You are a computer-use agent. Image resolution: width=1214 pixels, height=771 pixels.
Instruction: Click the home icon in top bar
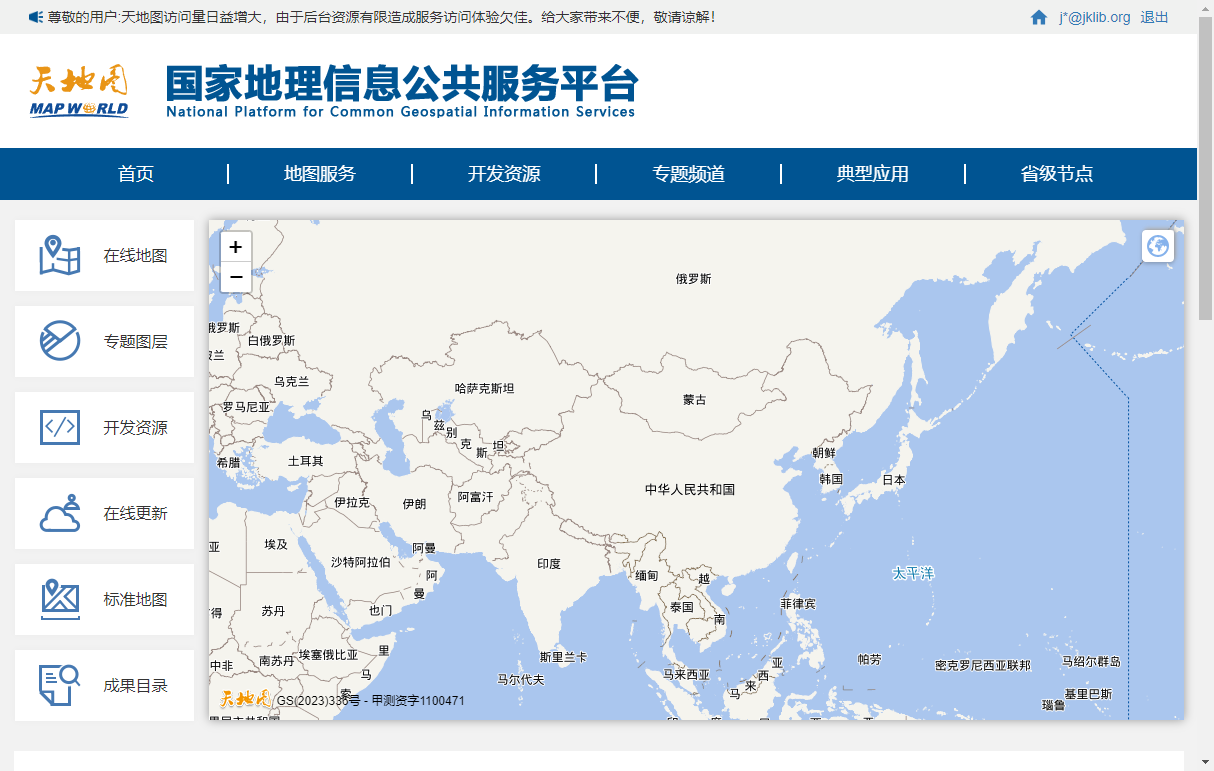coord(1039,17)
